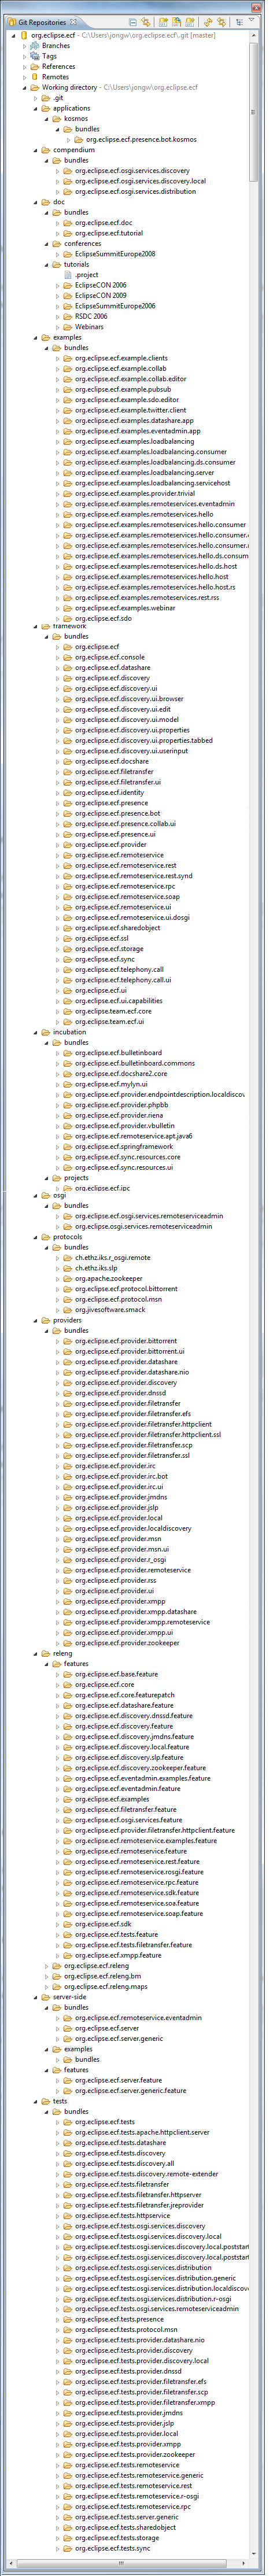The height and width of the screenshot is (2576, 270).
Task: Expand the .git folder
Action: tap(35, 98)
